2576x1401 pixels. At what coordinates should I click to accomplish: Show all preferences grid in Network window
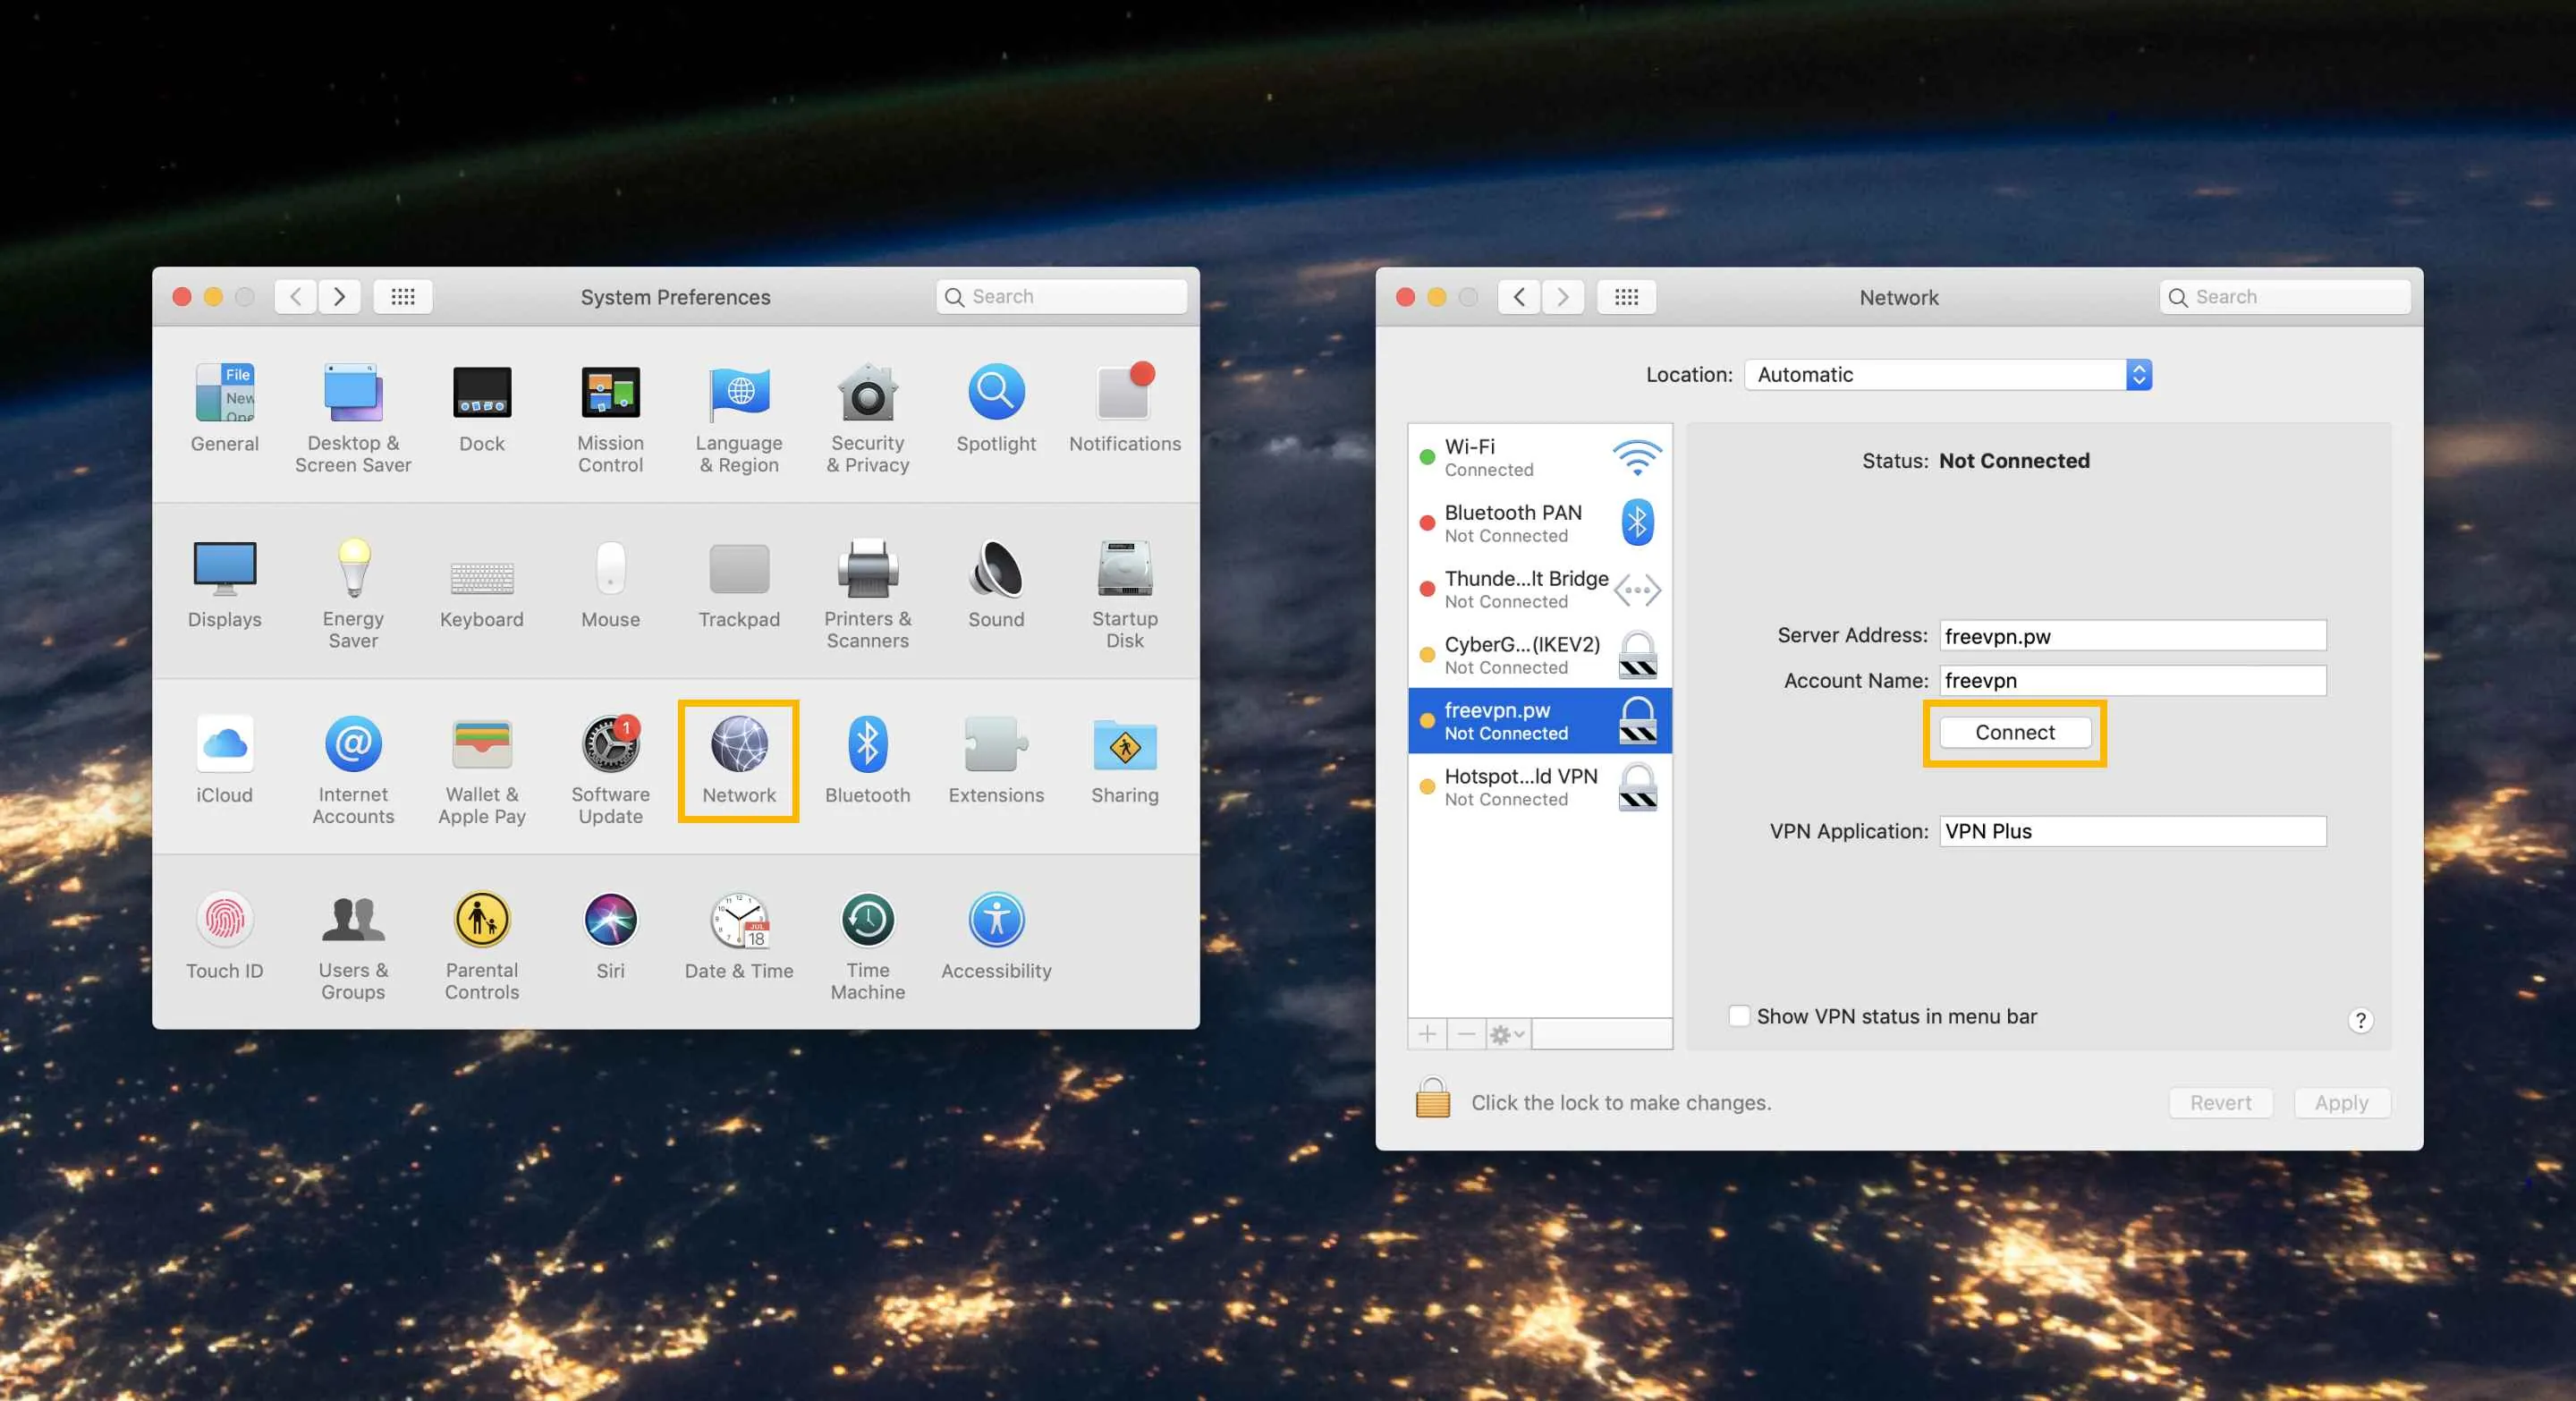click(1626, 297)
